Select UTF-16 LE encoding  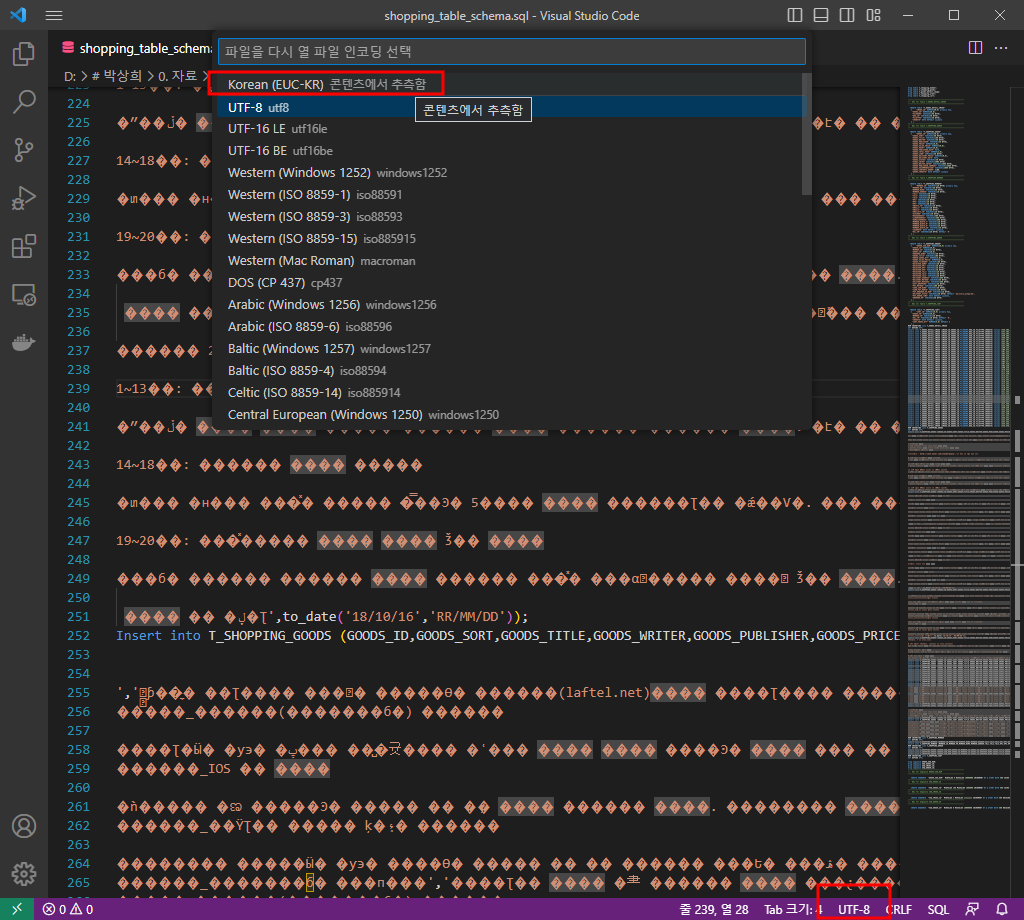[x=509, y=129]
